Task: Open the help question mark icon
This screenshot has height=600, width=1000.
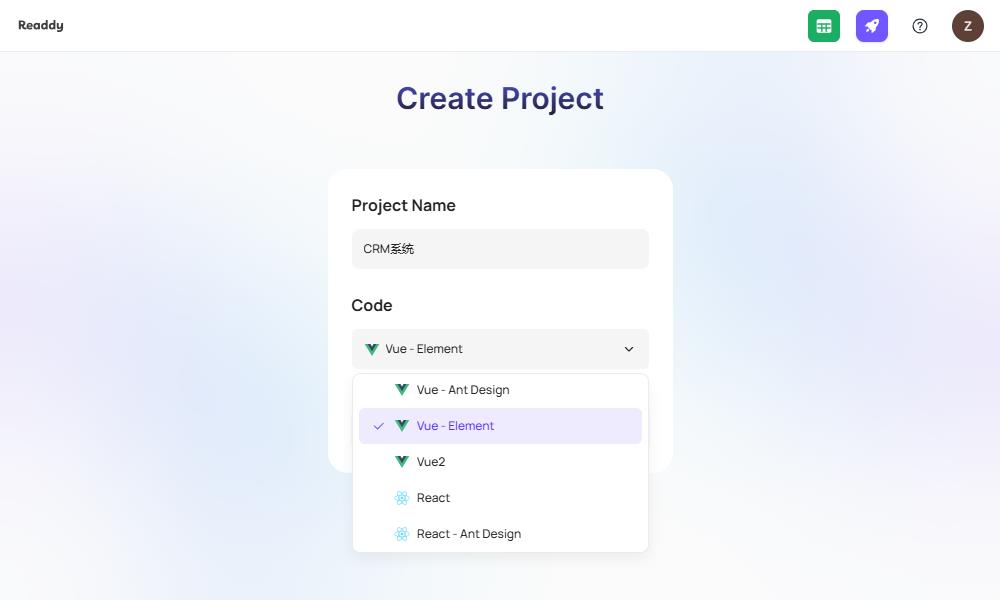Action: [x=920, y=26]
